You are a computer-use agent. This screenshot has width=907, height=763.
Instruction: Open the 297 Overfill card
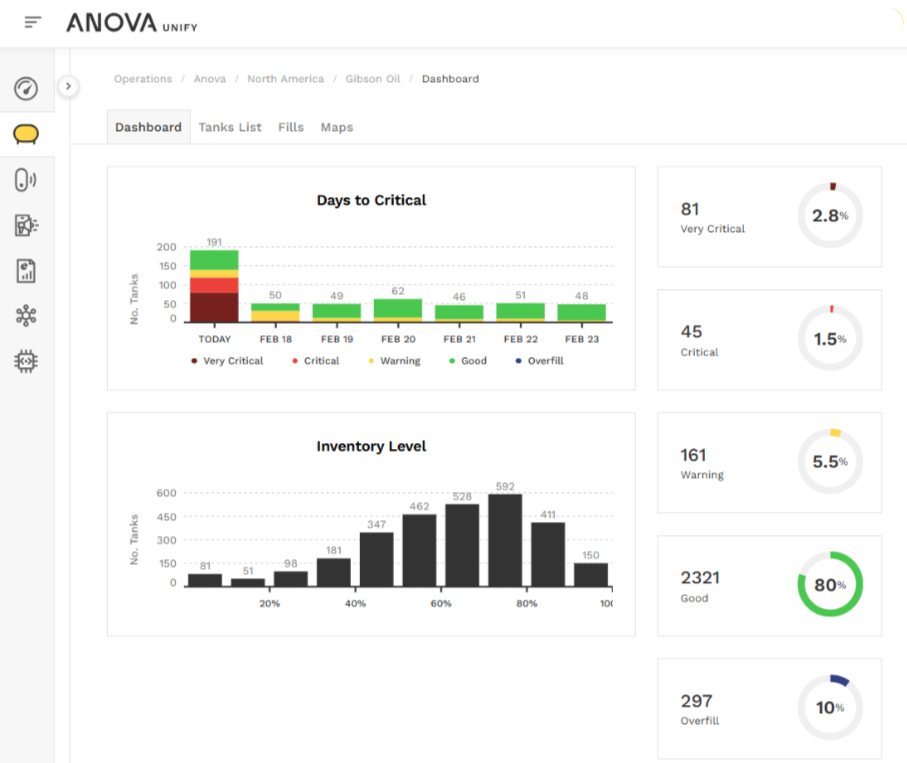click(769, 709)
